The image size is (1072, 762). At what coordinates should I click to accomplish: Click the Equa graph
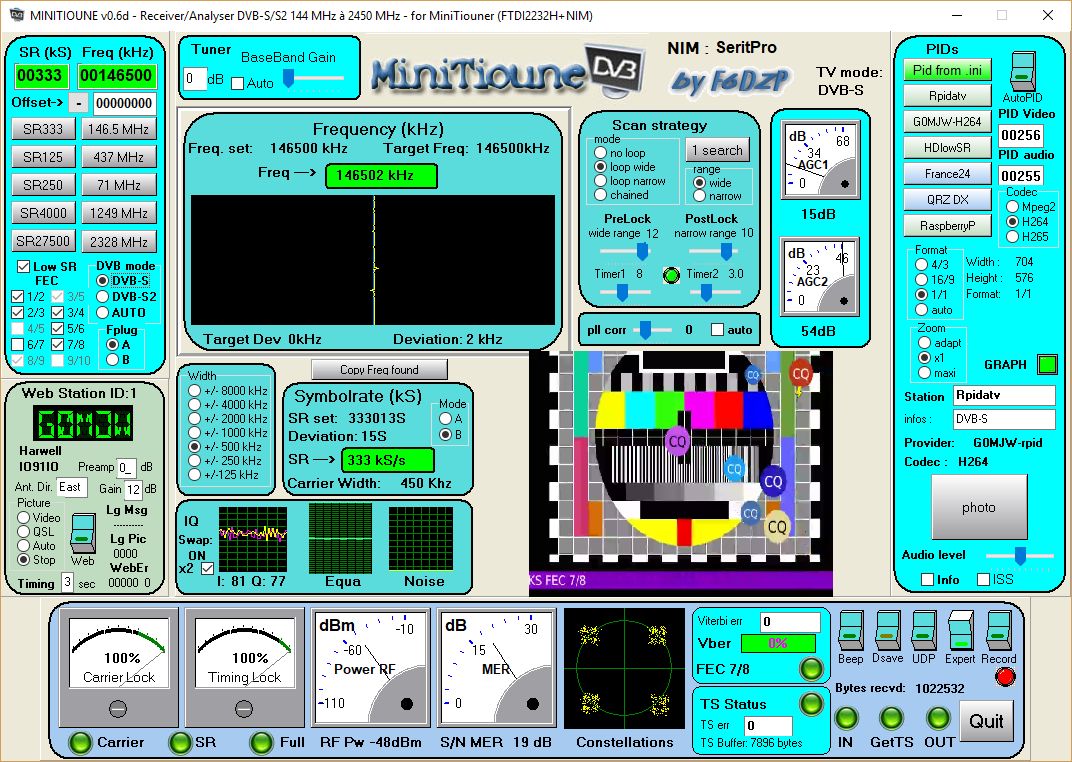(340, 537)
